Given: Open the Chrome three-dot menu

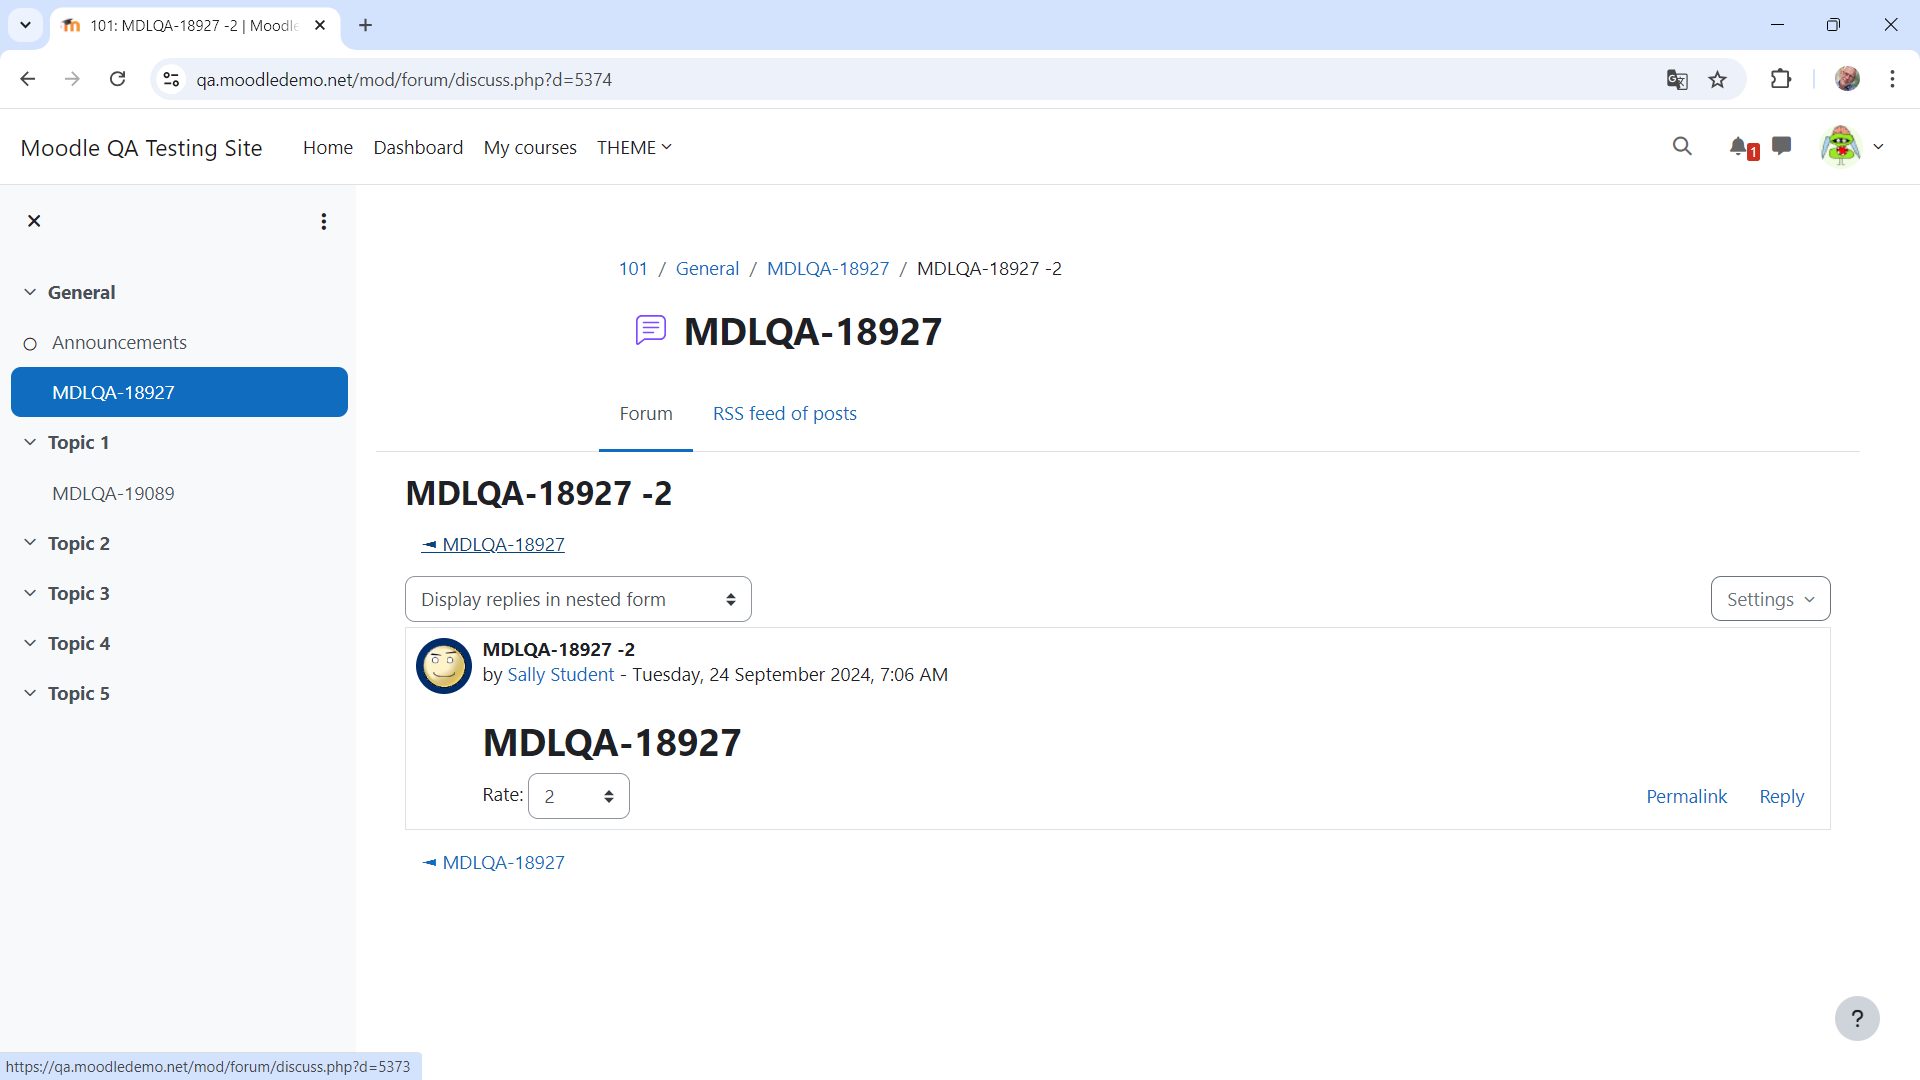Looking at the screenshot, I should point(1892,79).
